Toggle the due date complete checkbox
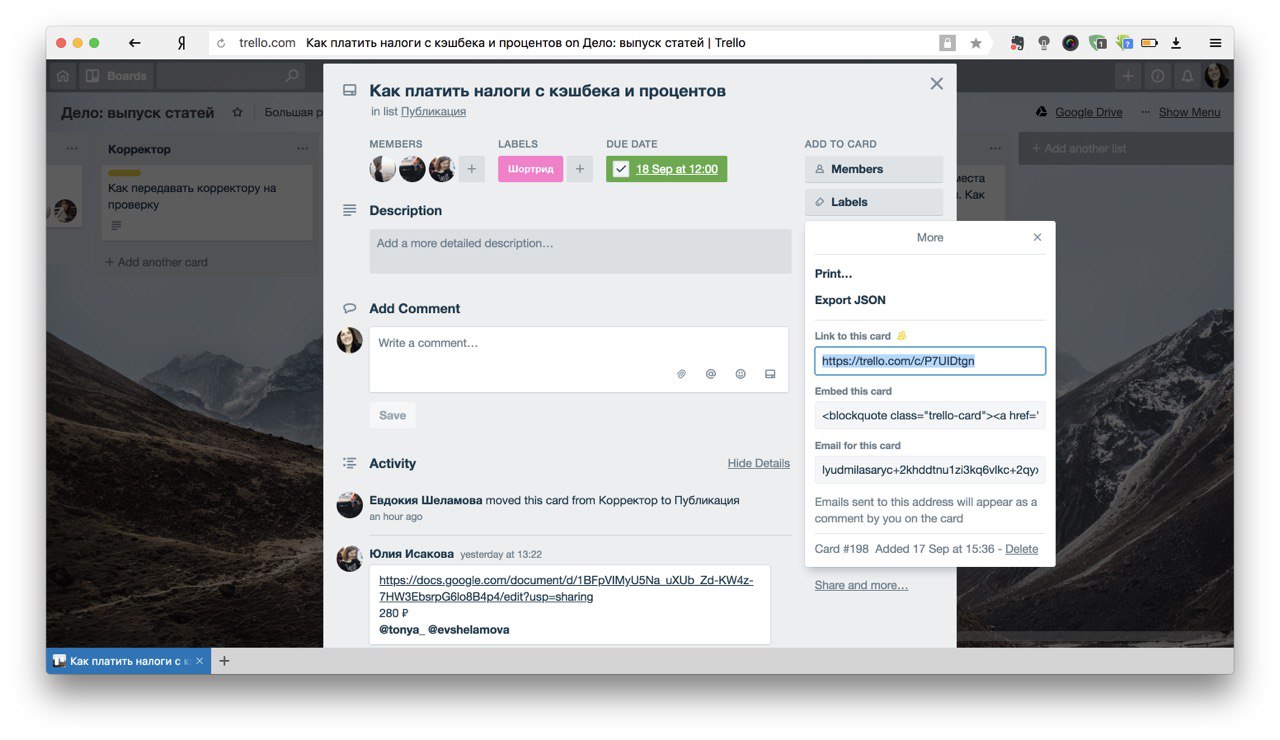1280x740 pixels. [x=621, y=169]
